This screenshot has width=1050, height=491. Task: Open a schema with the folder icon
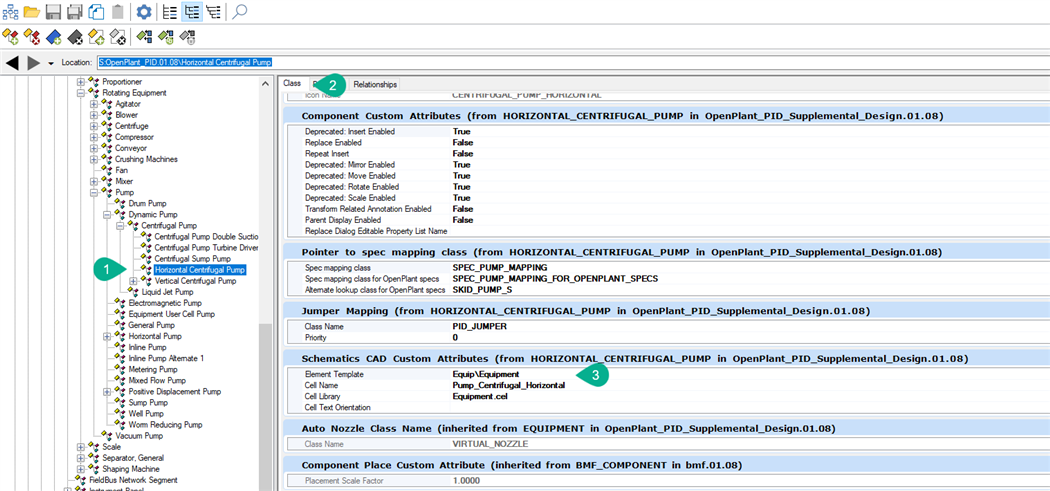tap(31, 11)
